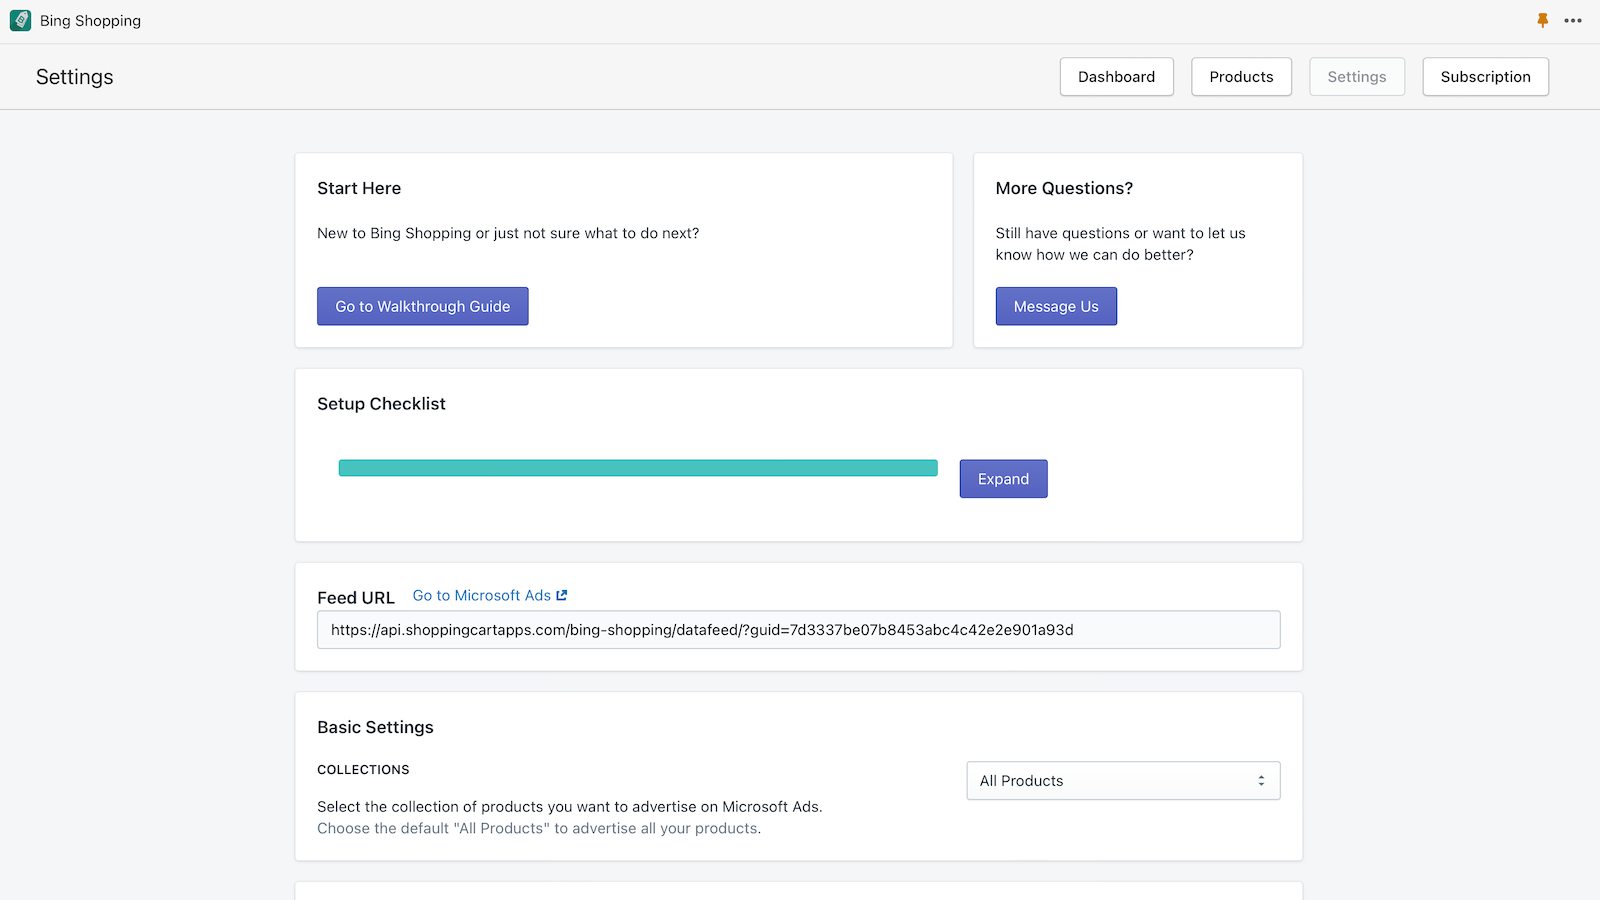Click the Basic Settings heading

[x=375, y=727]
